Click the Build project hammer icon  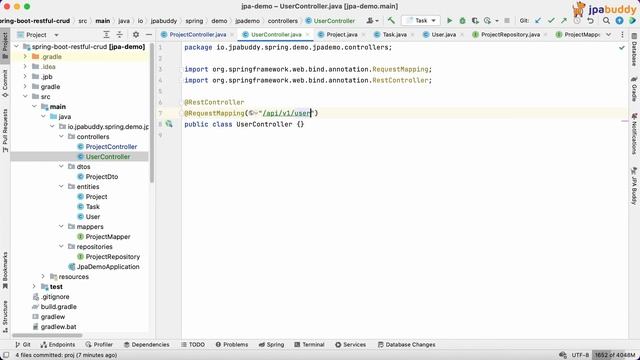391,20
